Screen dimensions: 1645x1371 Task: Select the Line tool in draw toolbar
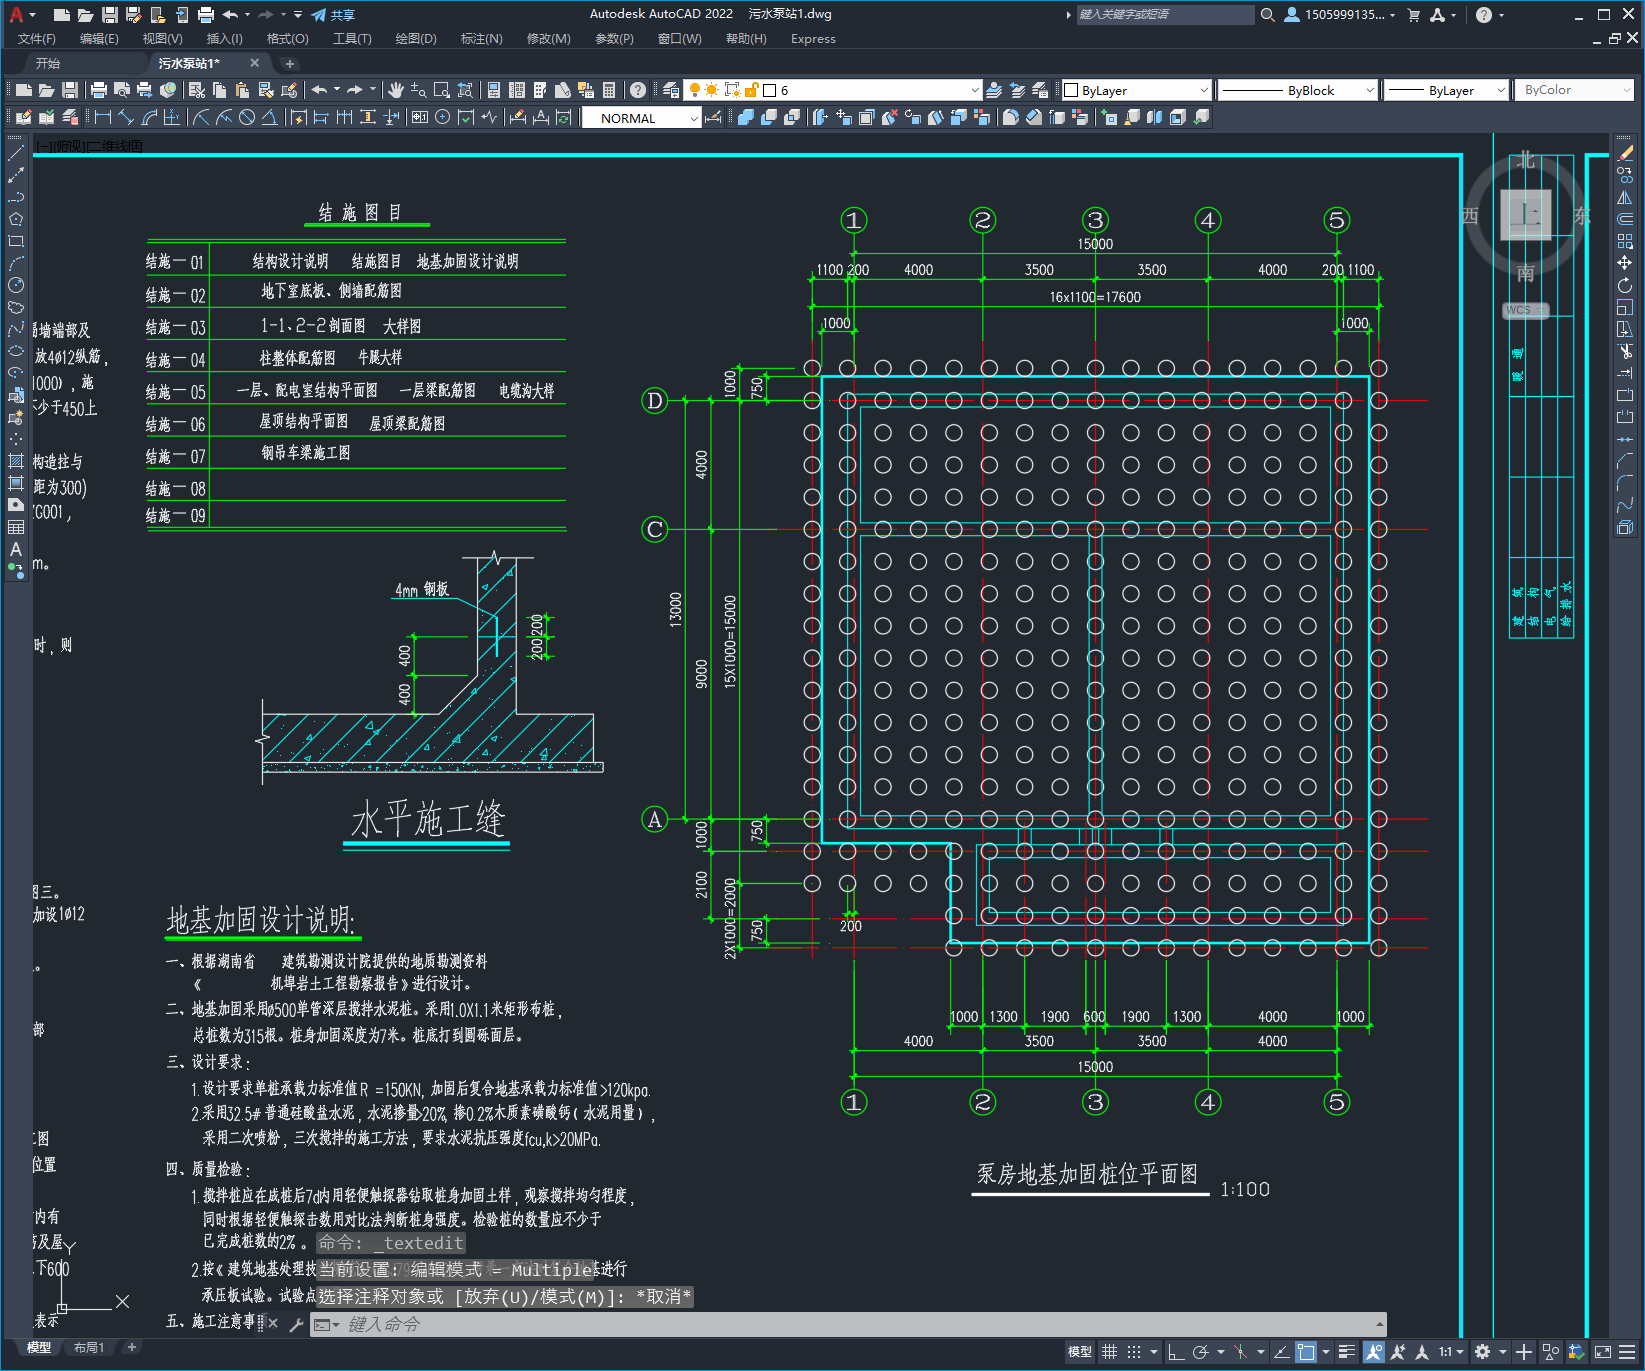pyautogui.click(x=16, y=153)
